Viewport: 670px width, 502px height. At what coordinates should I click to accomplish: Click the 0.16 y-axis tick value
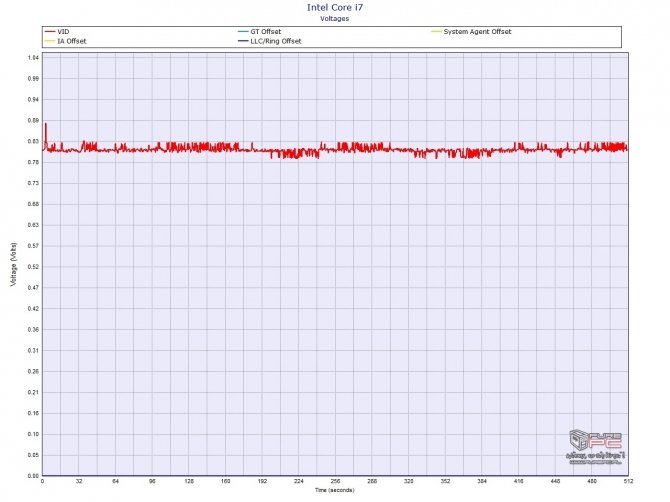tap(33, 414)
